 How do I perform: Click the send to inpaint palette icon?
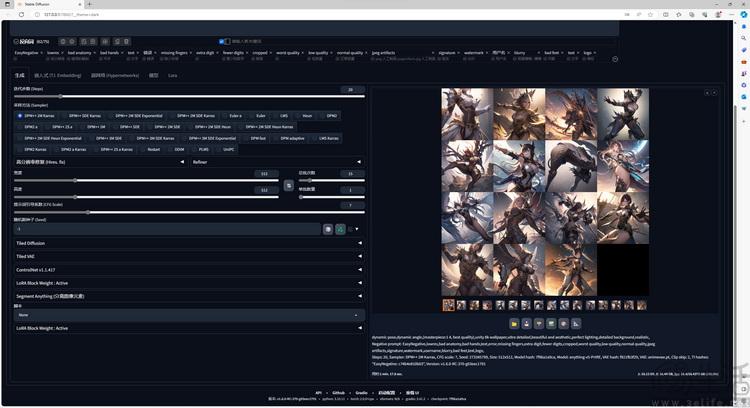(x=563, y=324)
